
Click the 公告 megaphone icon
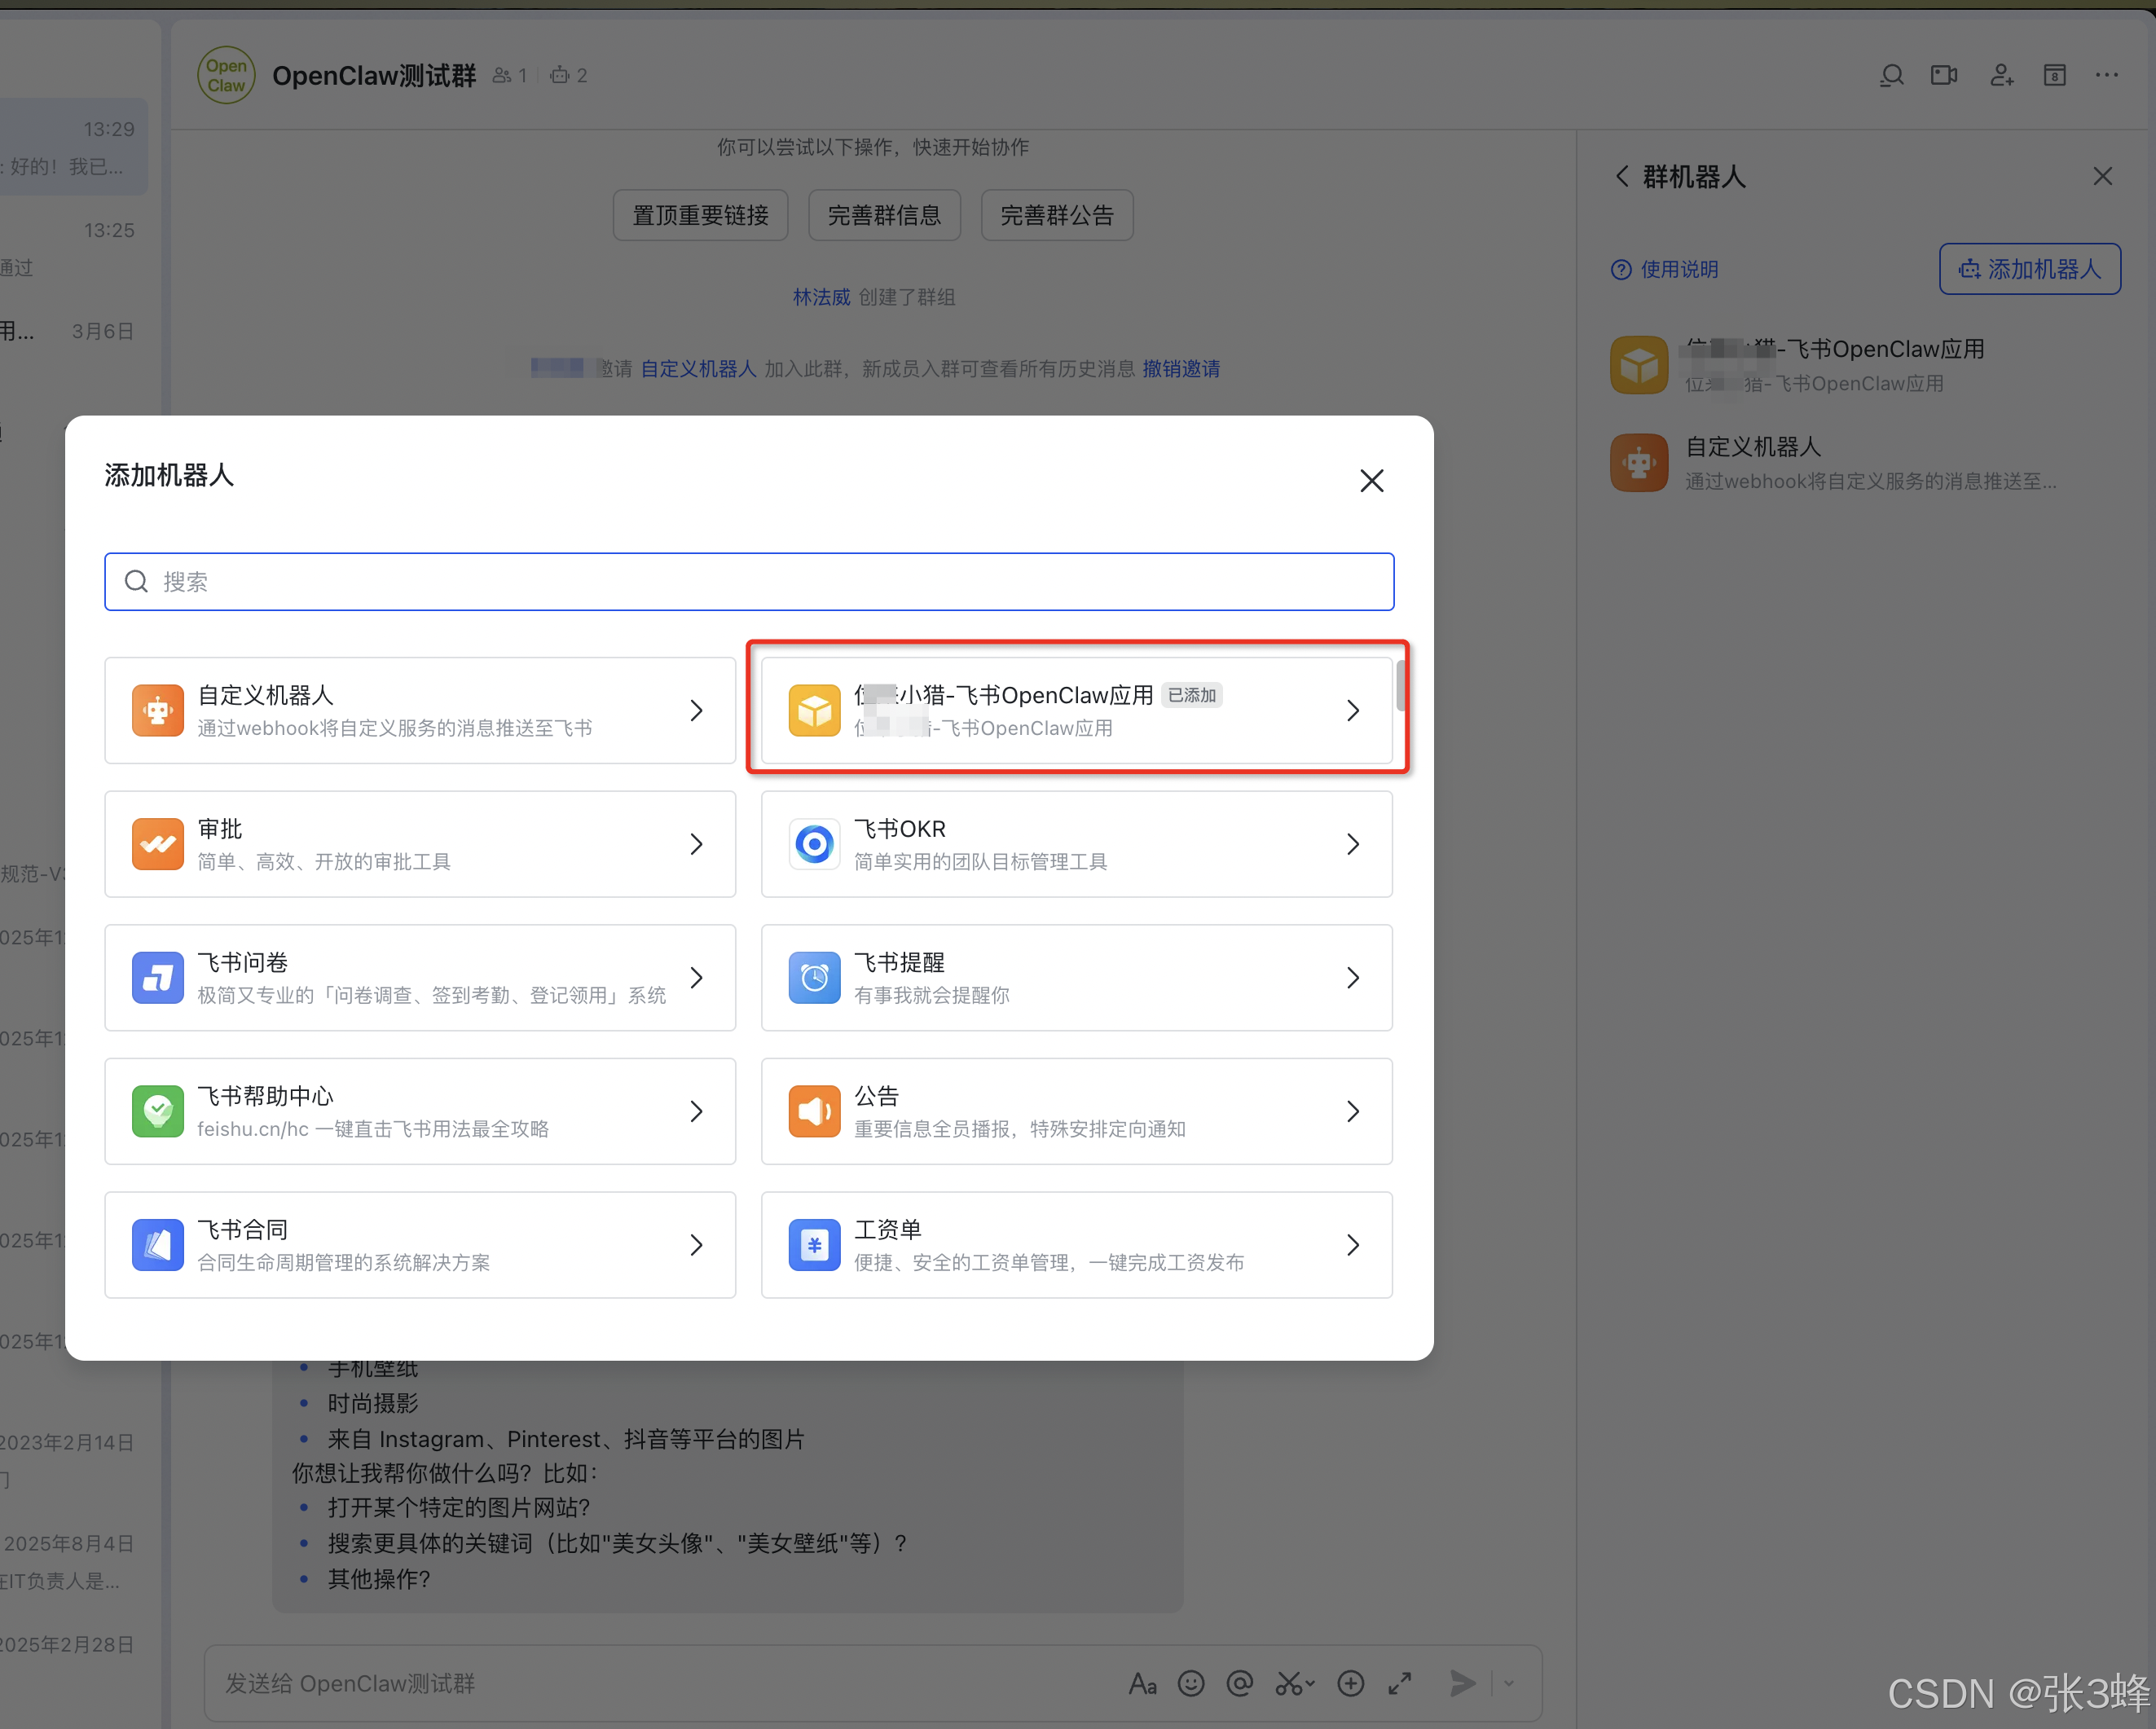814,1111
